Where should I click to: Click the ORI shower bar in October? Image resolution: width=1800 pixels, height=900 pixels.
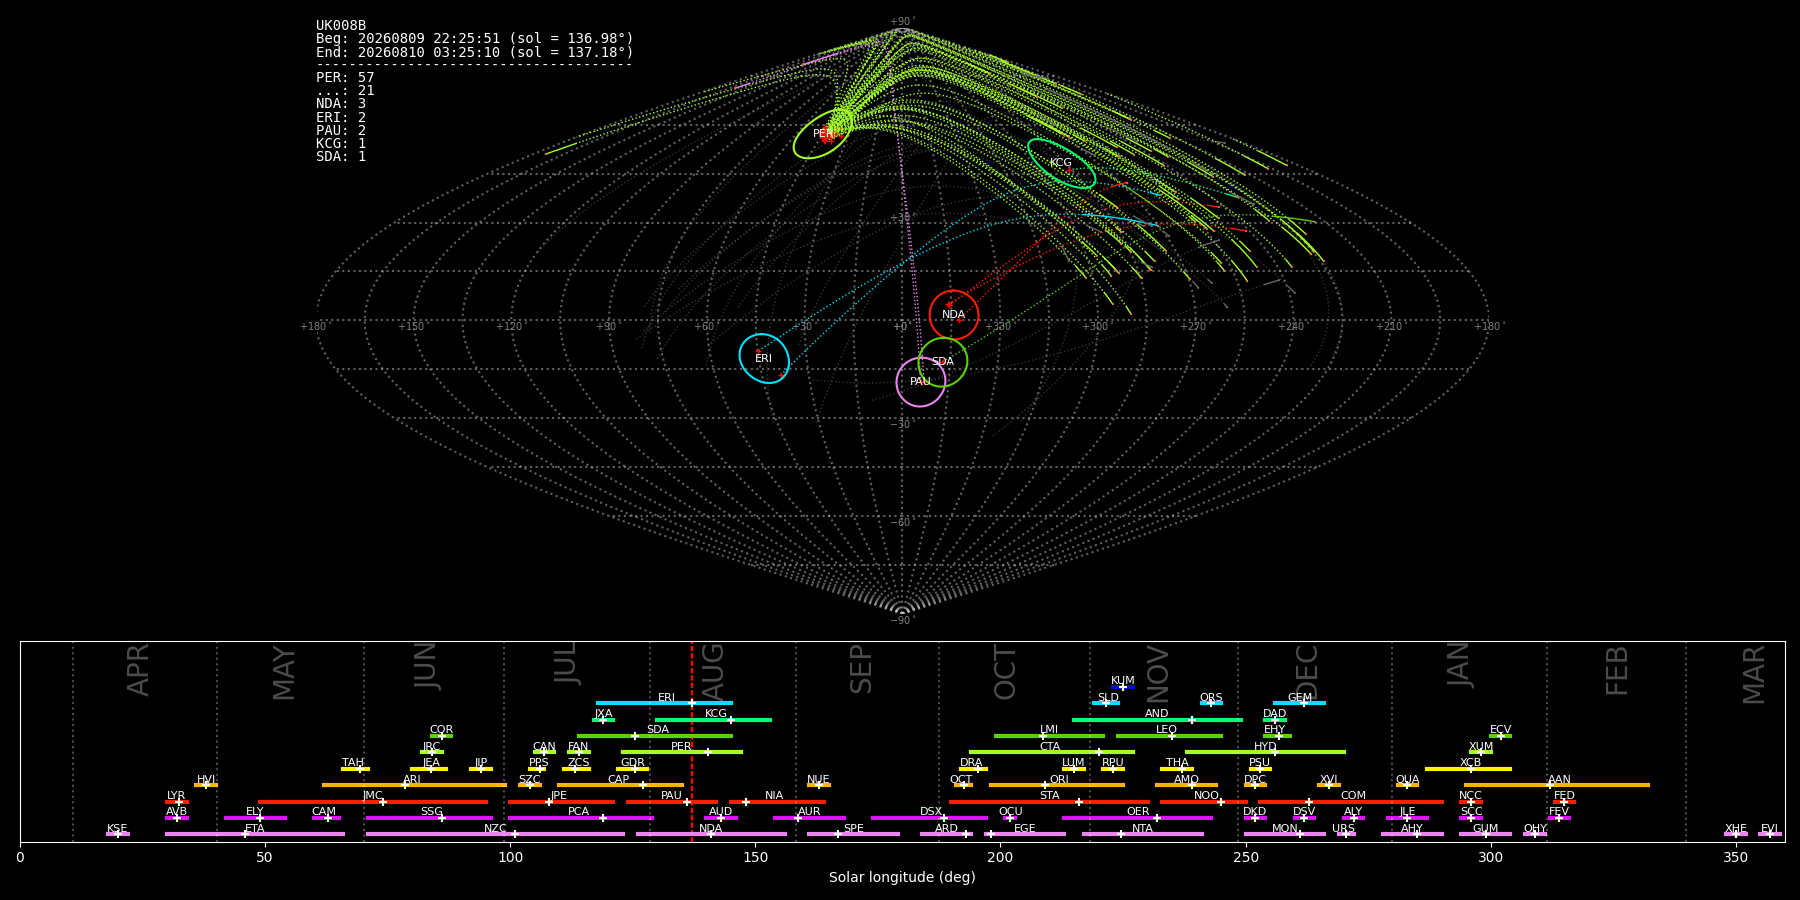1057,785
